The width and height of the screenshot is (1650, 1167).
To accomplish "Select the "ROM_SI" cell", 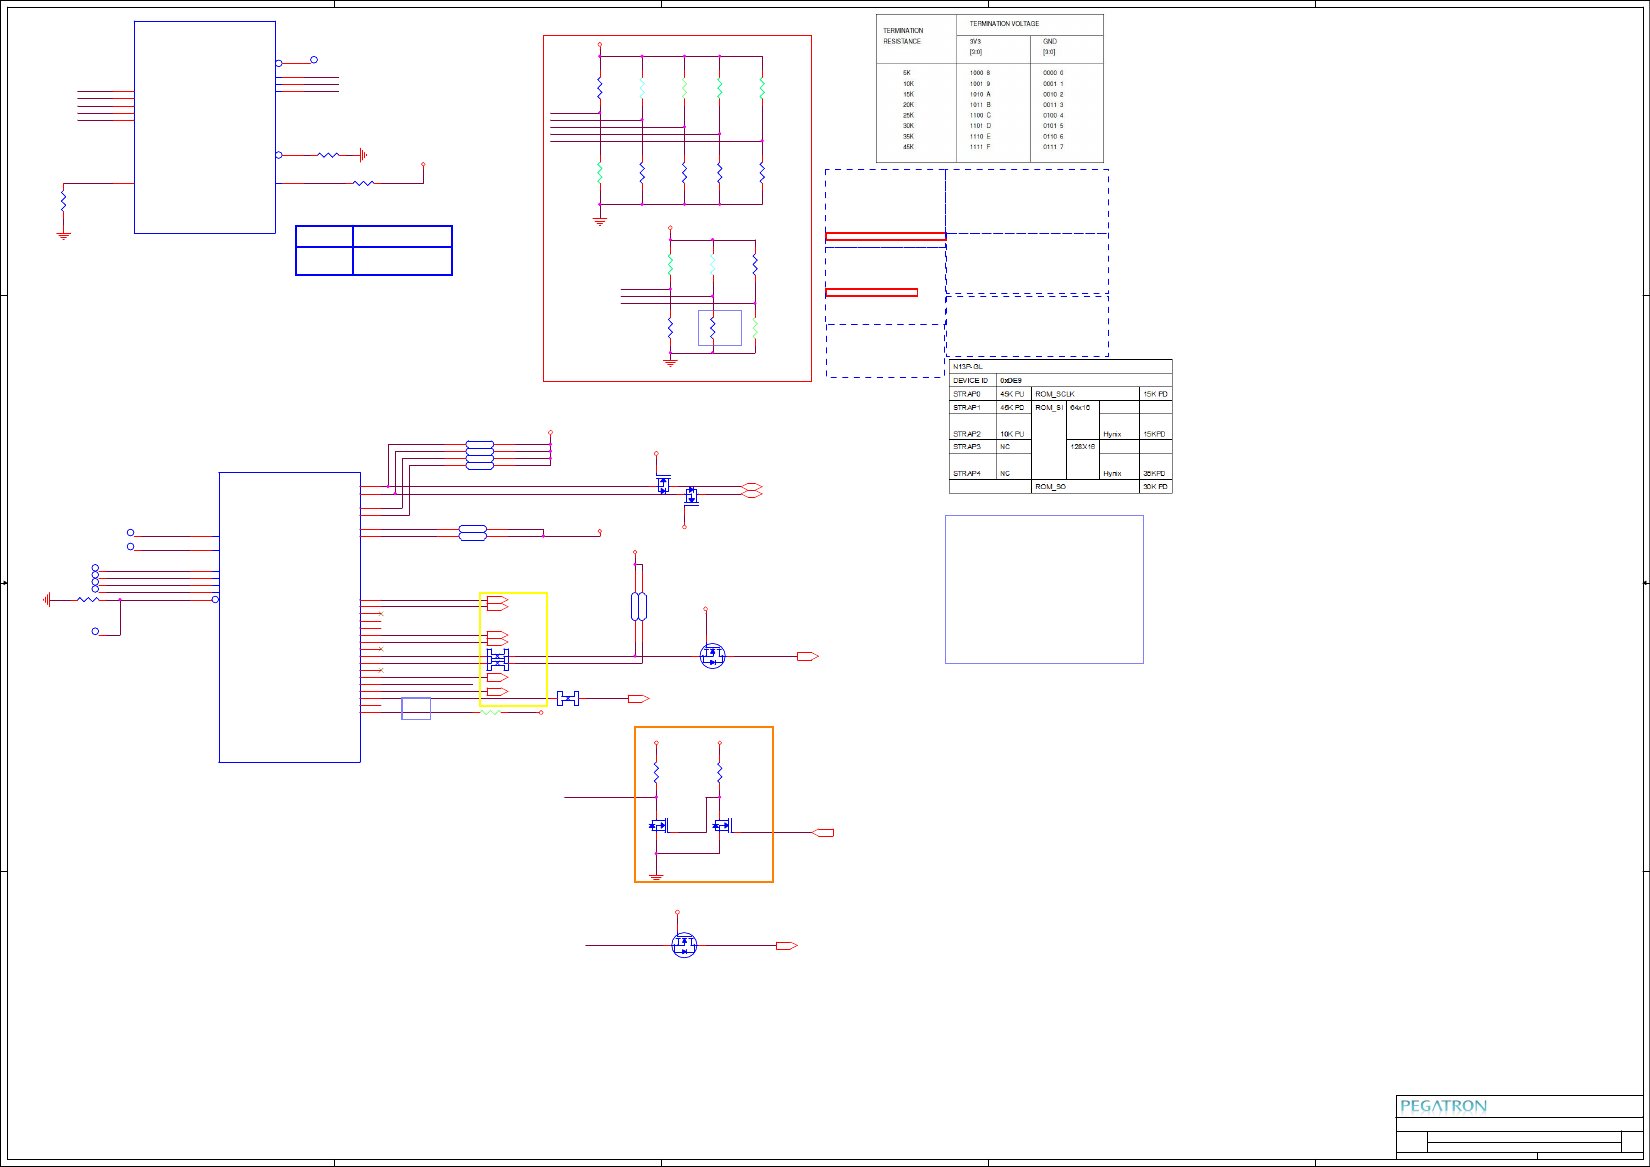I will click(x=1049, y=408).
